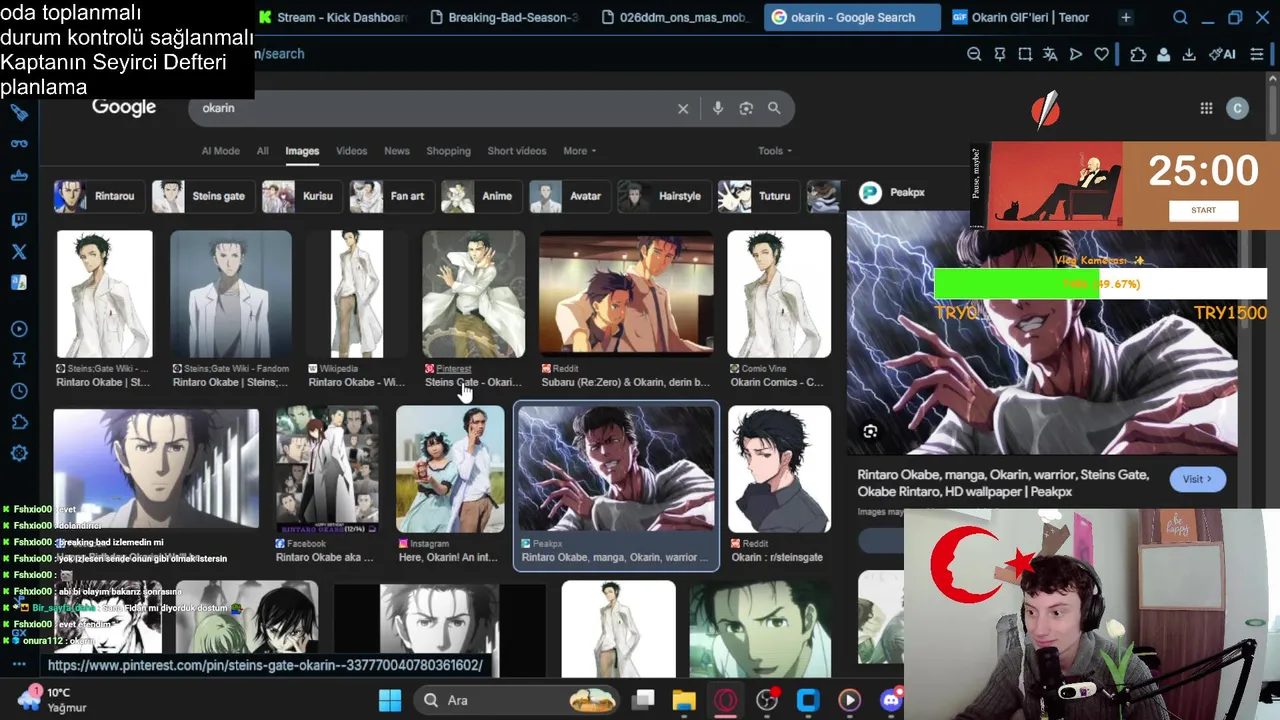Open the send/flow arrow icon in toolbar
1280x720 pixels.
1076,54
